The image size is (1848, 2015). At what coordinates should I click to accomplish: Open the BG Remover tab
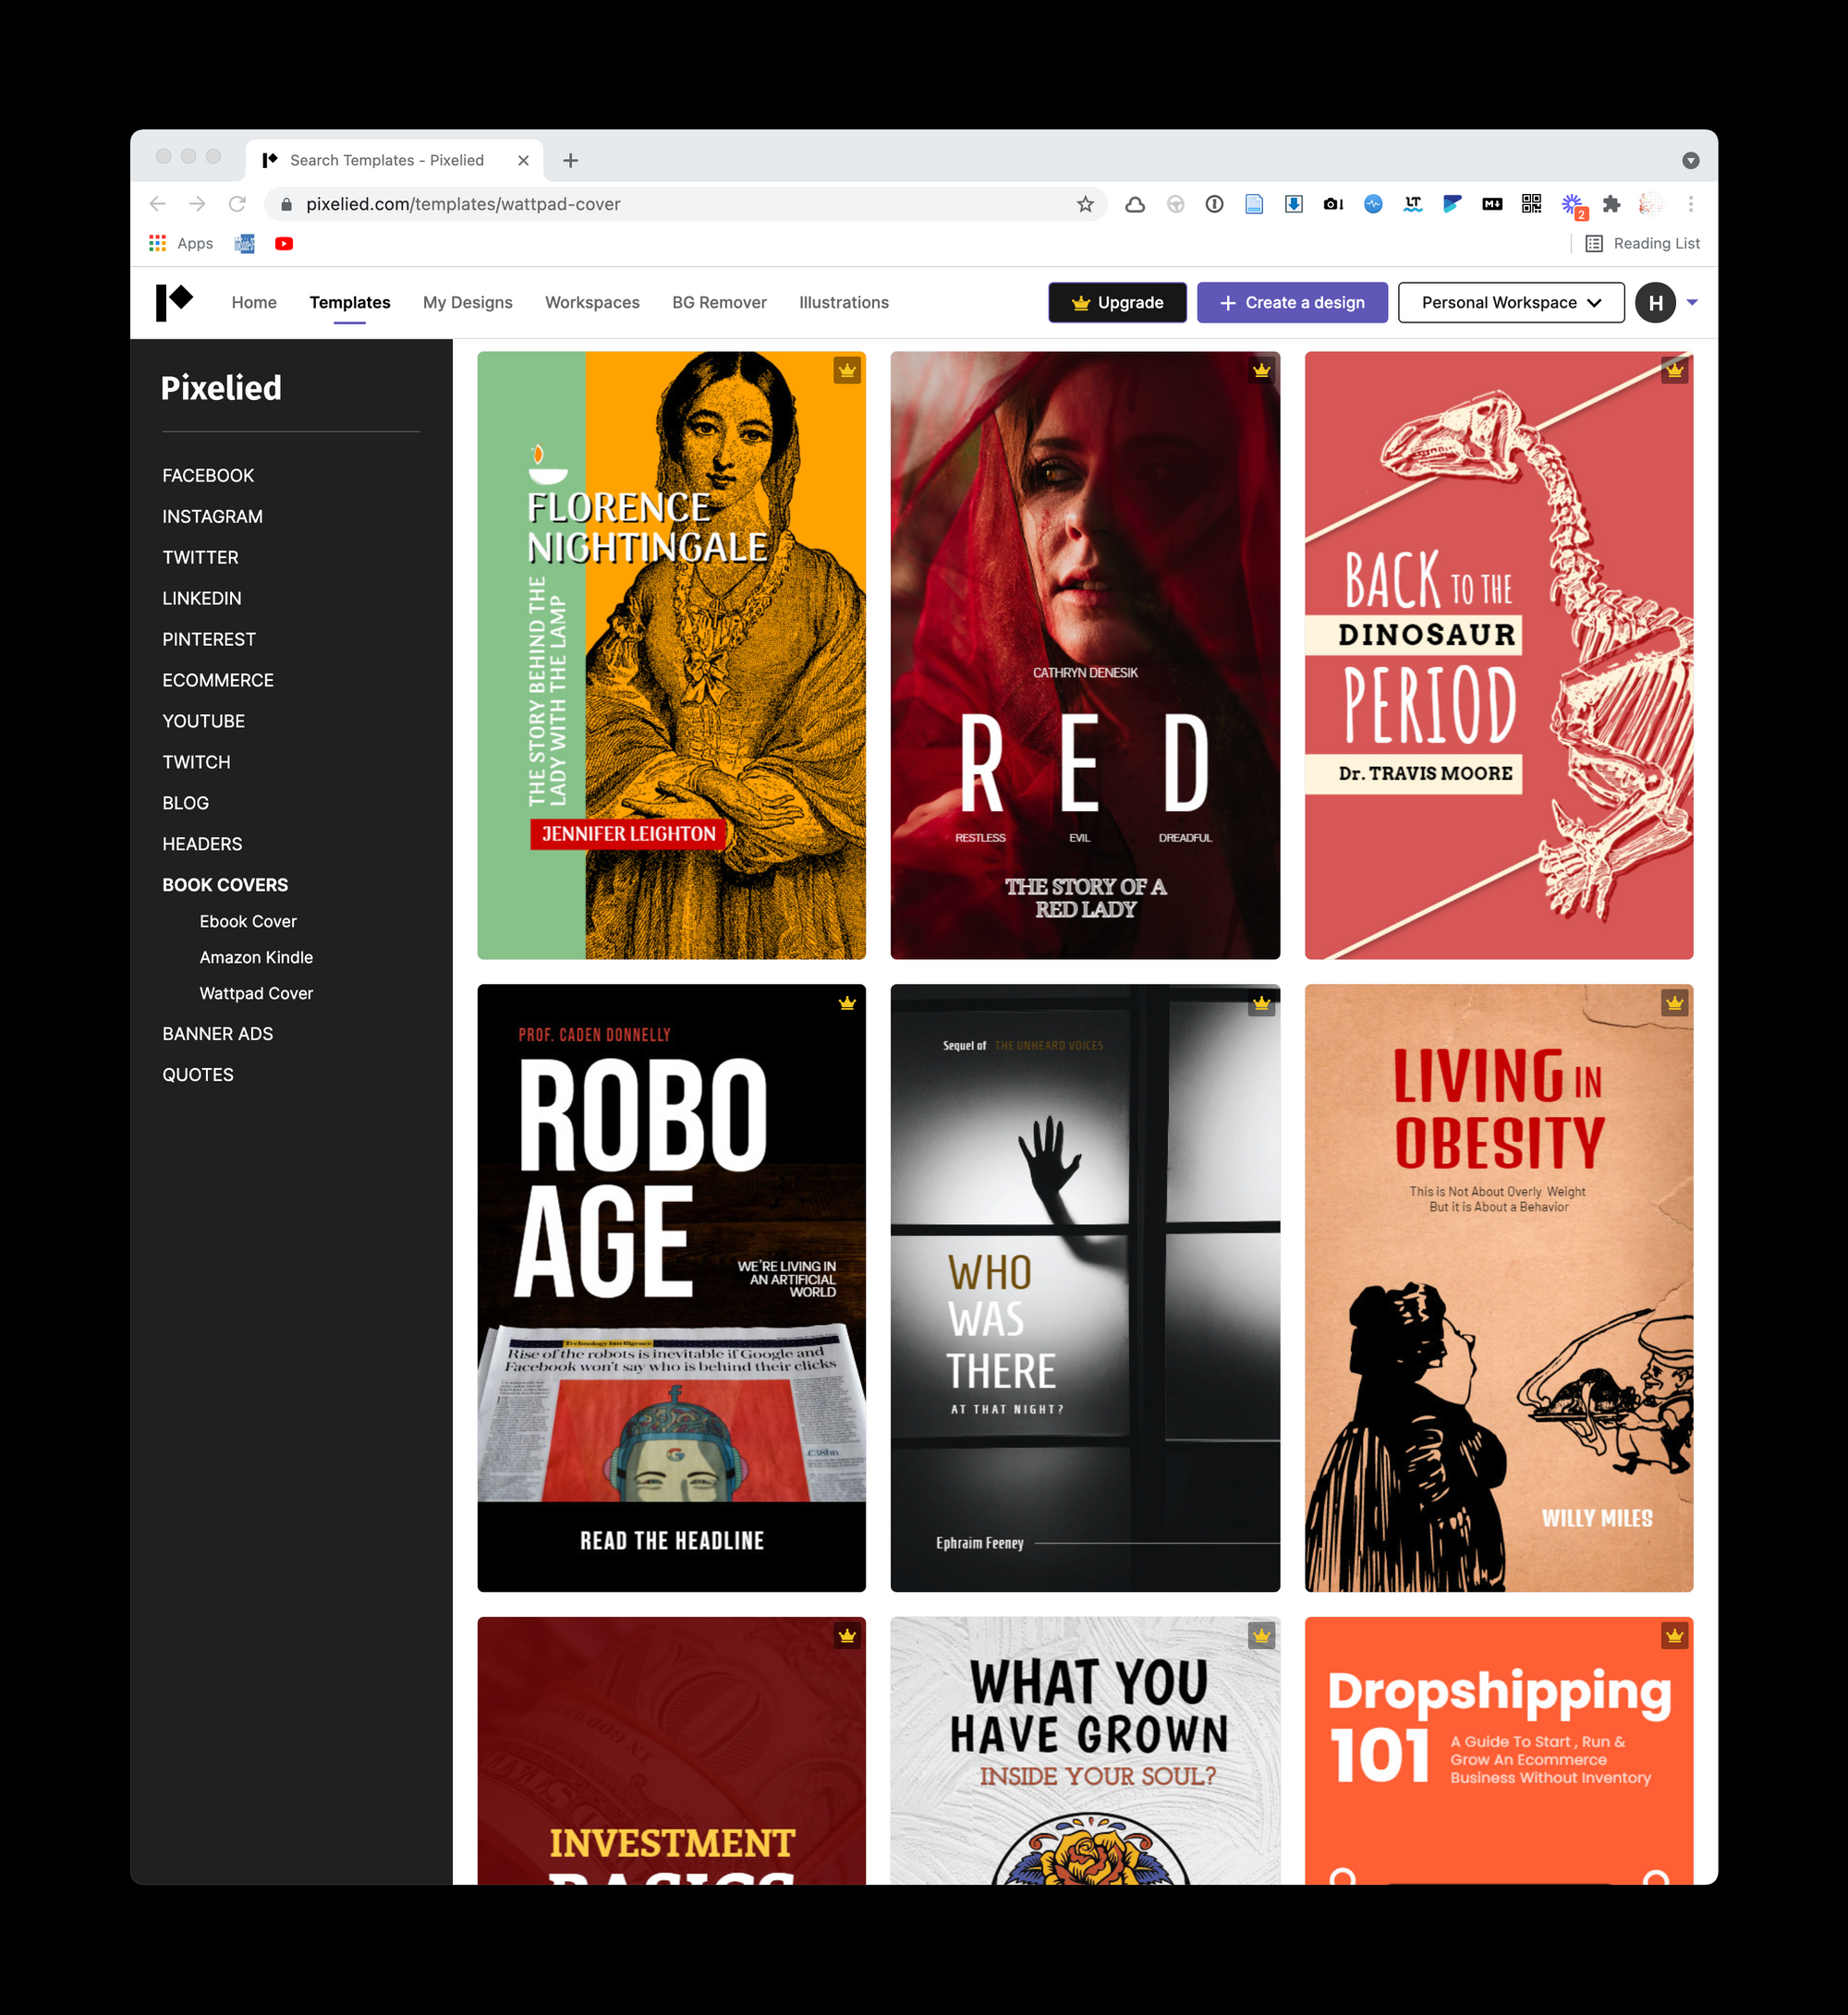pos(719,302)
